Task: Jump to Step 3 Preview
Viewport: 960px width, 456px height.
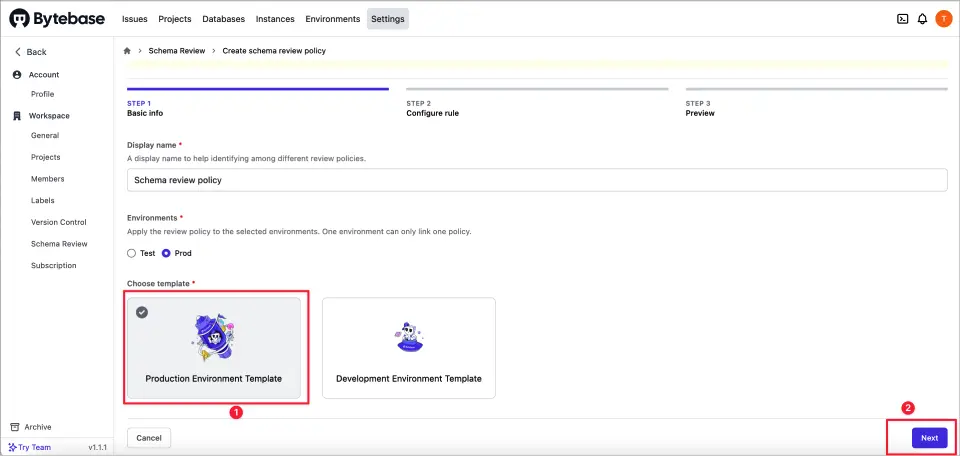Action: coord(700,108)
